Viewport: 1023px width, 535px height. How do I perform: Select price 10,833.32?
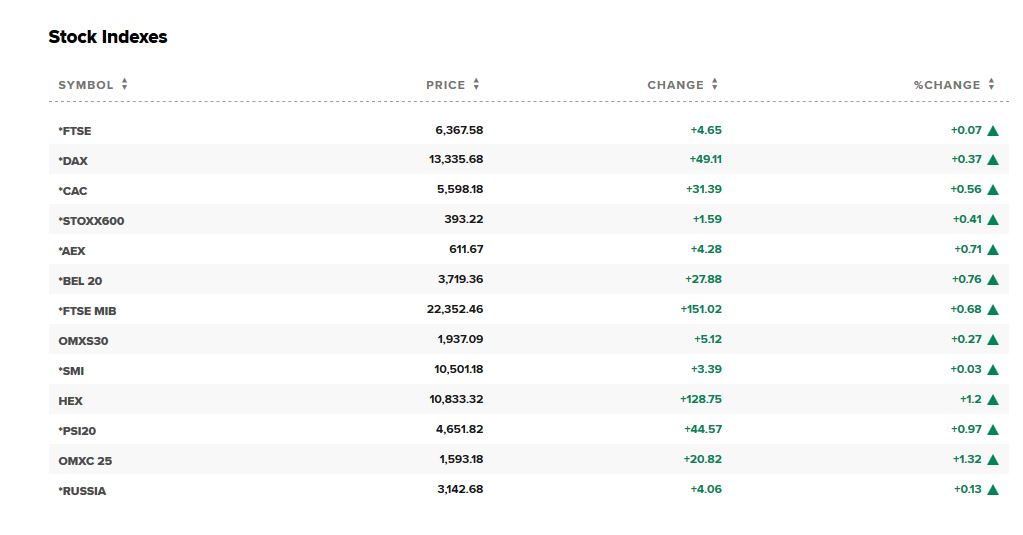[456, 399]
